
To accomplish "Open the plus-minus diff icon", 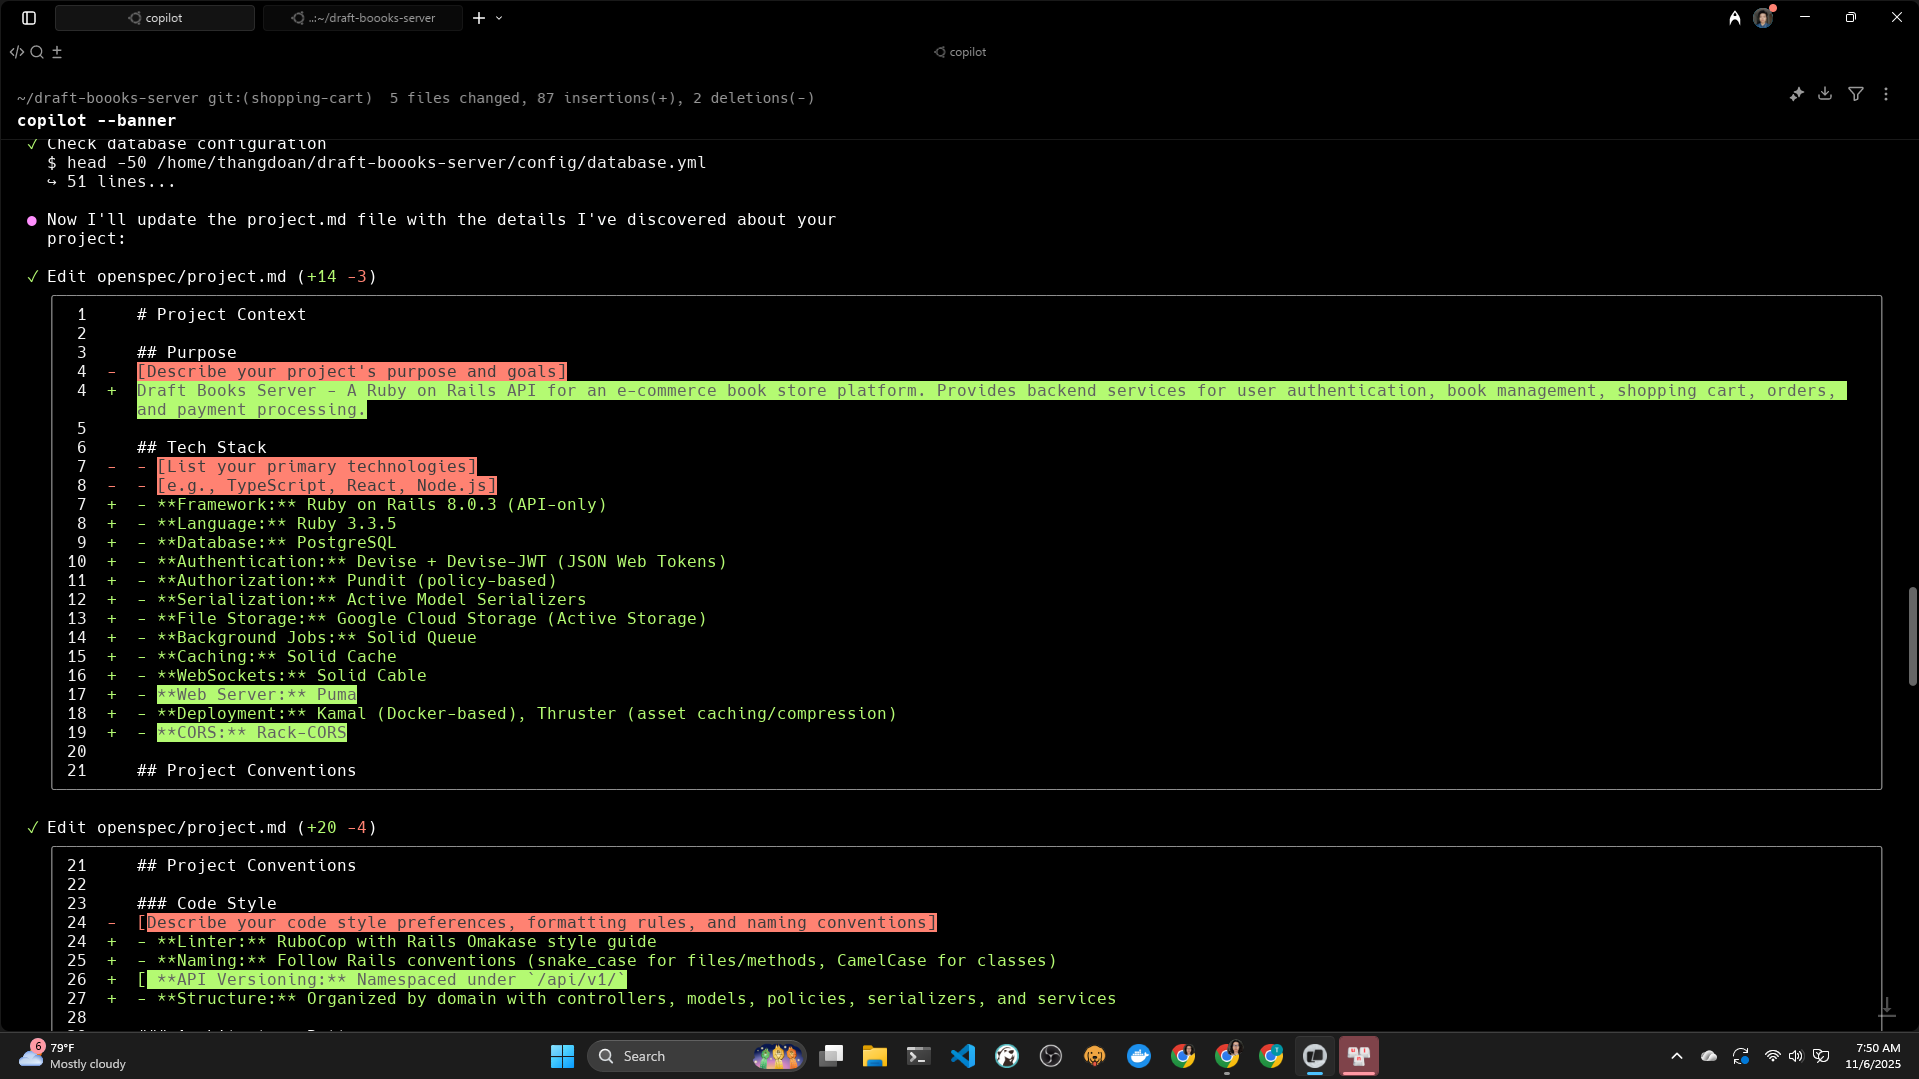I will (57, 52).
